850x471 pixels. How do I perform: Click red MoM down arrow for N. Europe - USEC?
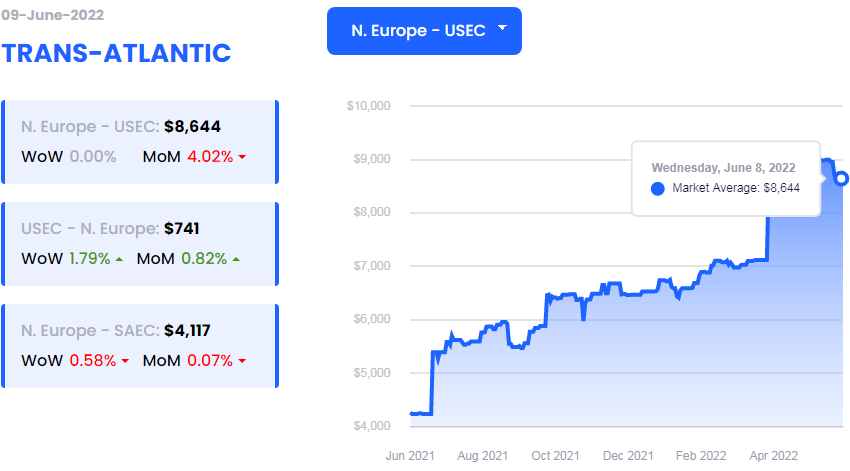point(242,157)
